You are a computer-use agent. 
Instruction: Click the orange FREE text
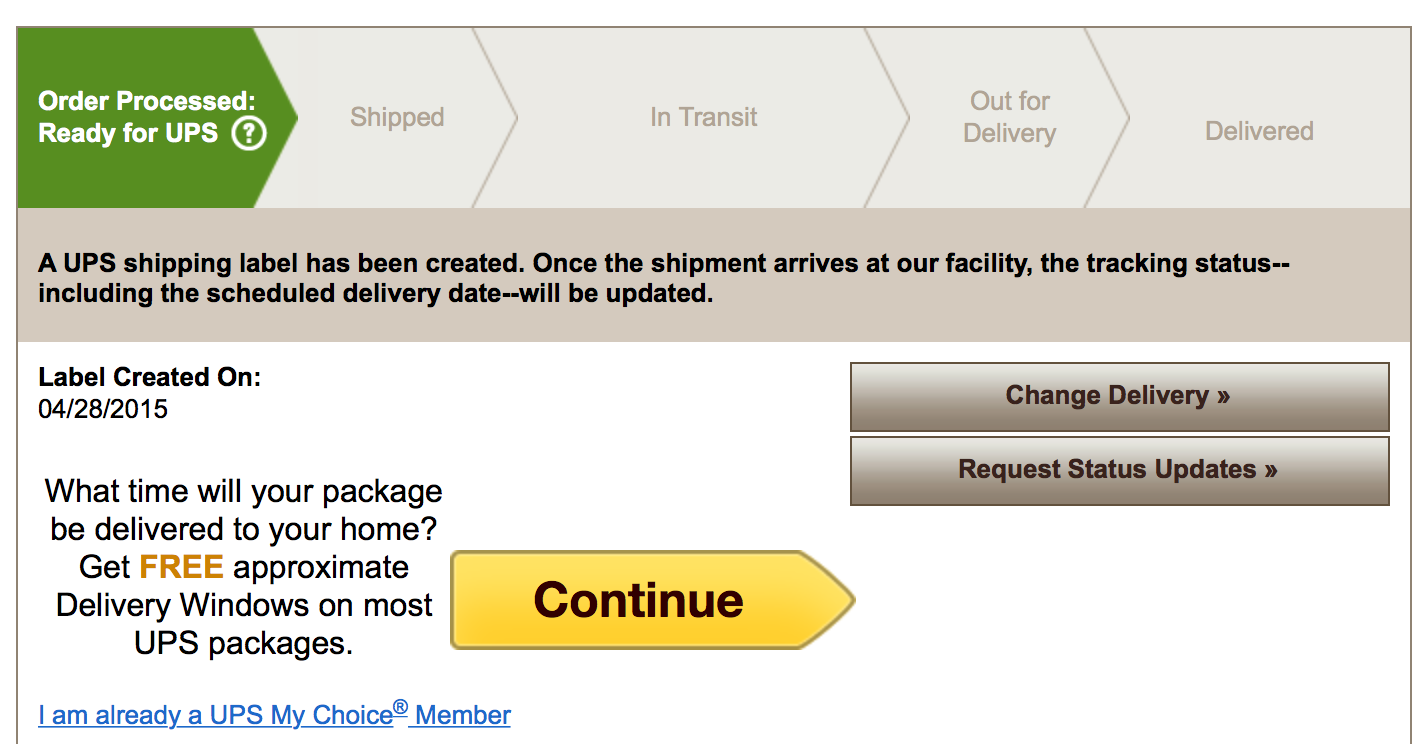(x=181, y=567)
